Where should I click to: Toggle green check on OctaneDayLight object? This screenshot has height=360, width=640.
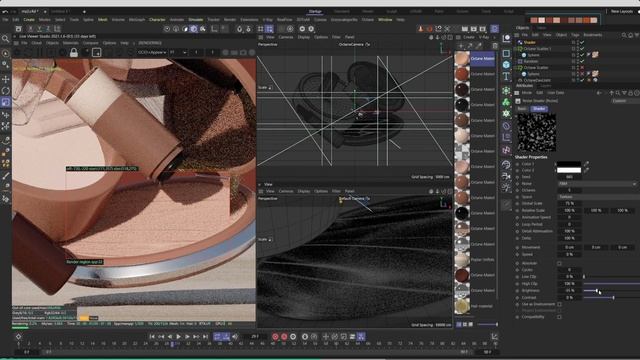582,80
